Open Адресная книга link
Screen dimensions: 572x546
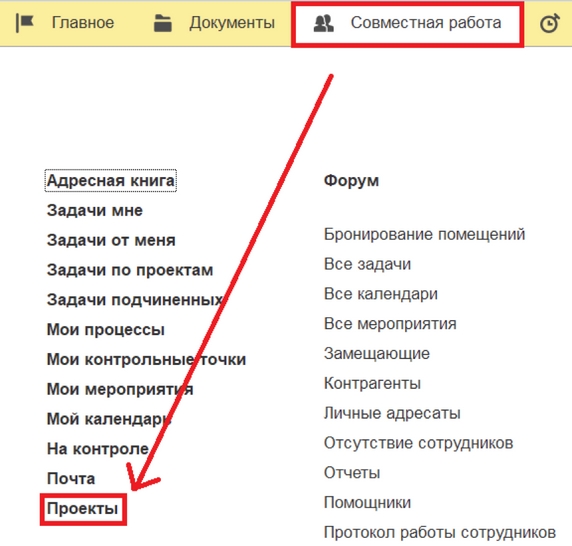[x=111, y=181]
